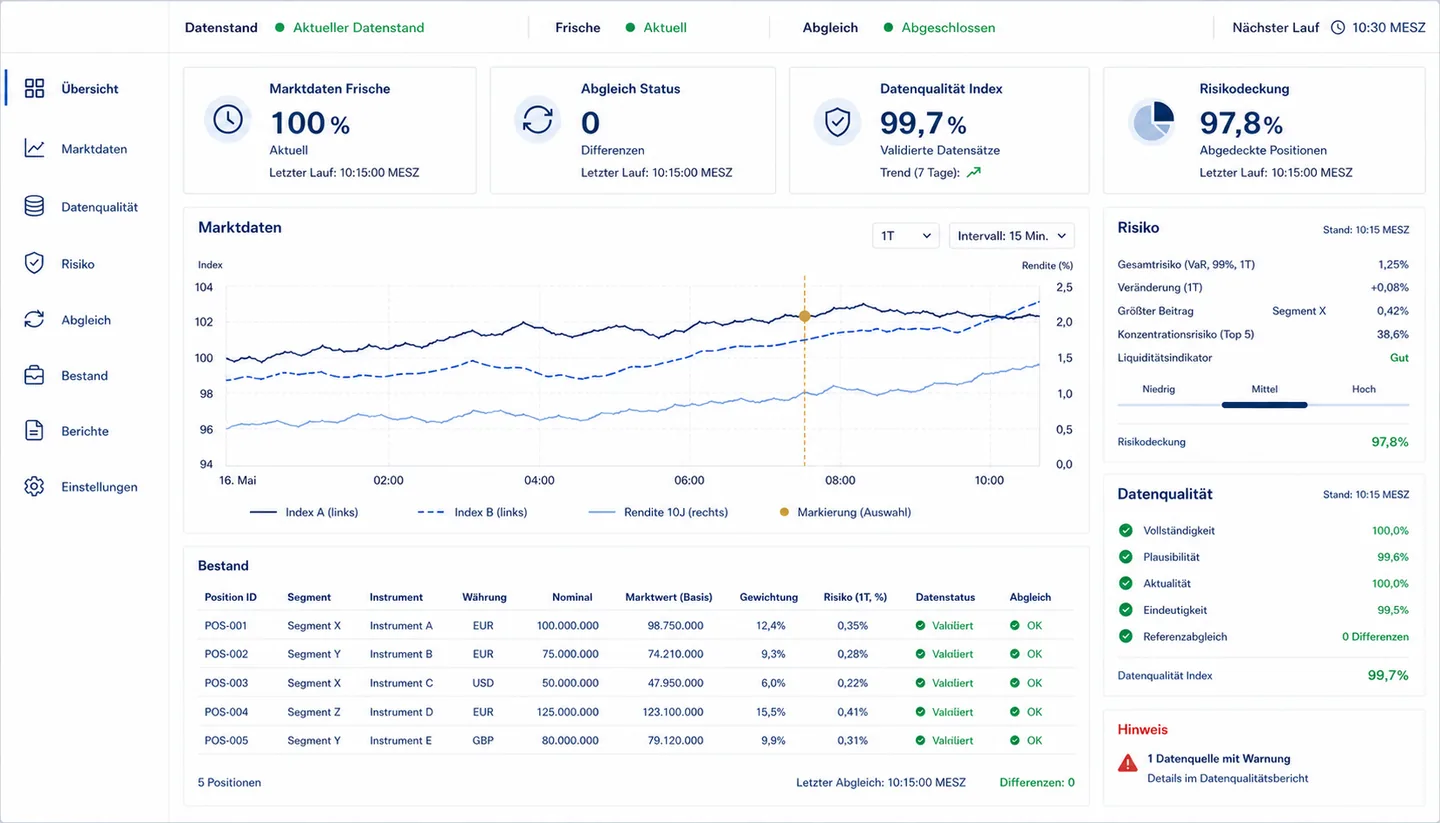
Task: Open the Intervall: 15 Min. dropdown
Action: [1012, 236]
